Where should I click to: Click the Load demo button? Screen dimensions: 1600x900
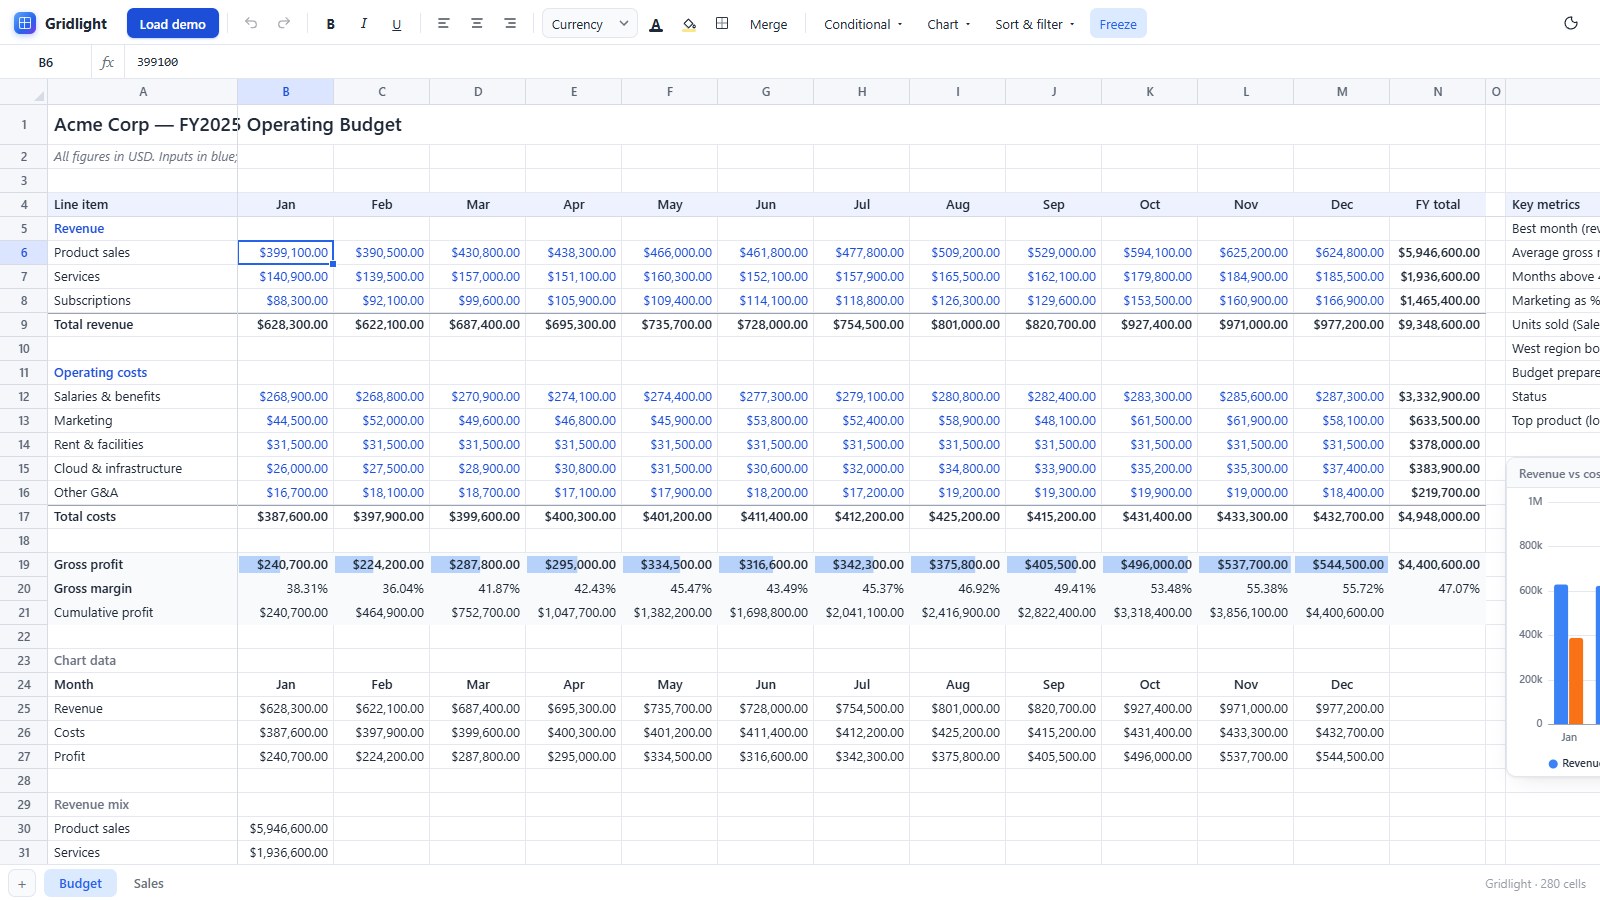click(173, 23)
